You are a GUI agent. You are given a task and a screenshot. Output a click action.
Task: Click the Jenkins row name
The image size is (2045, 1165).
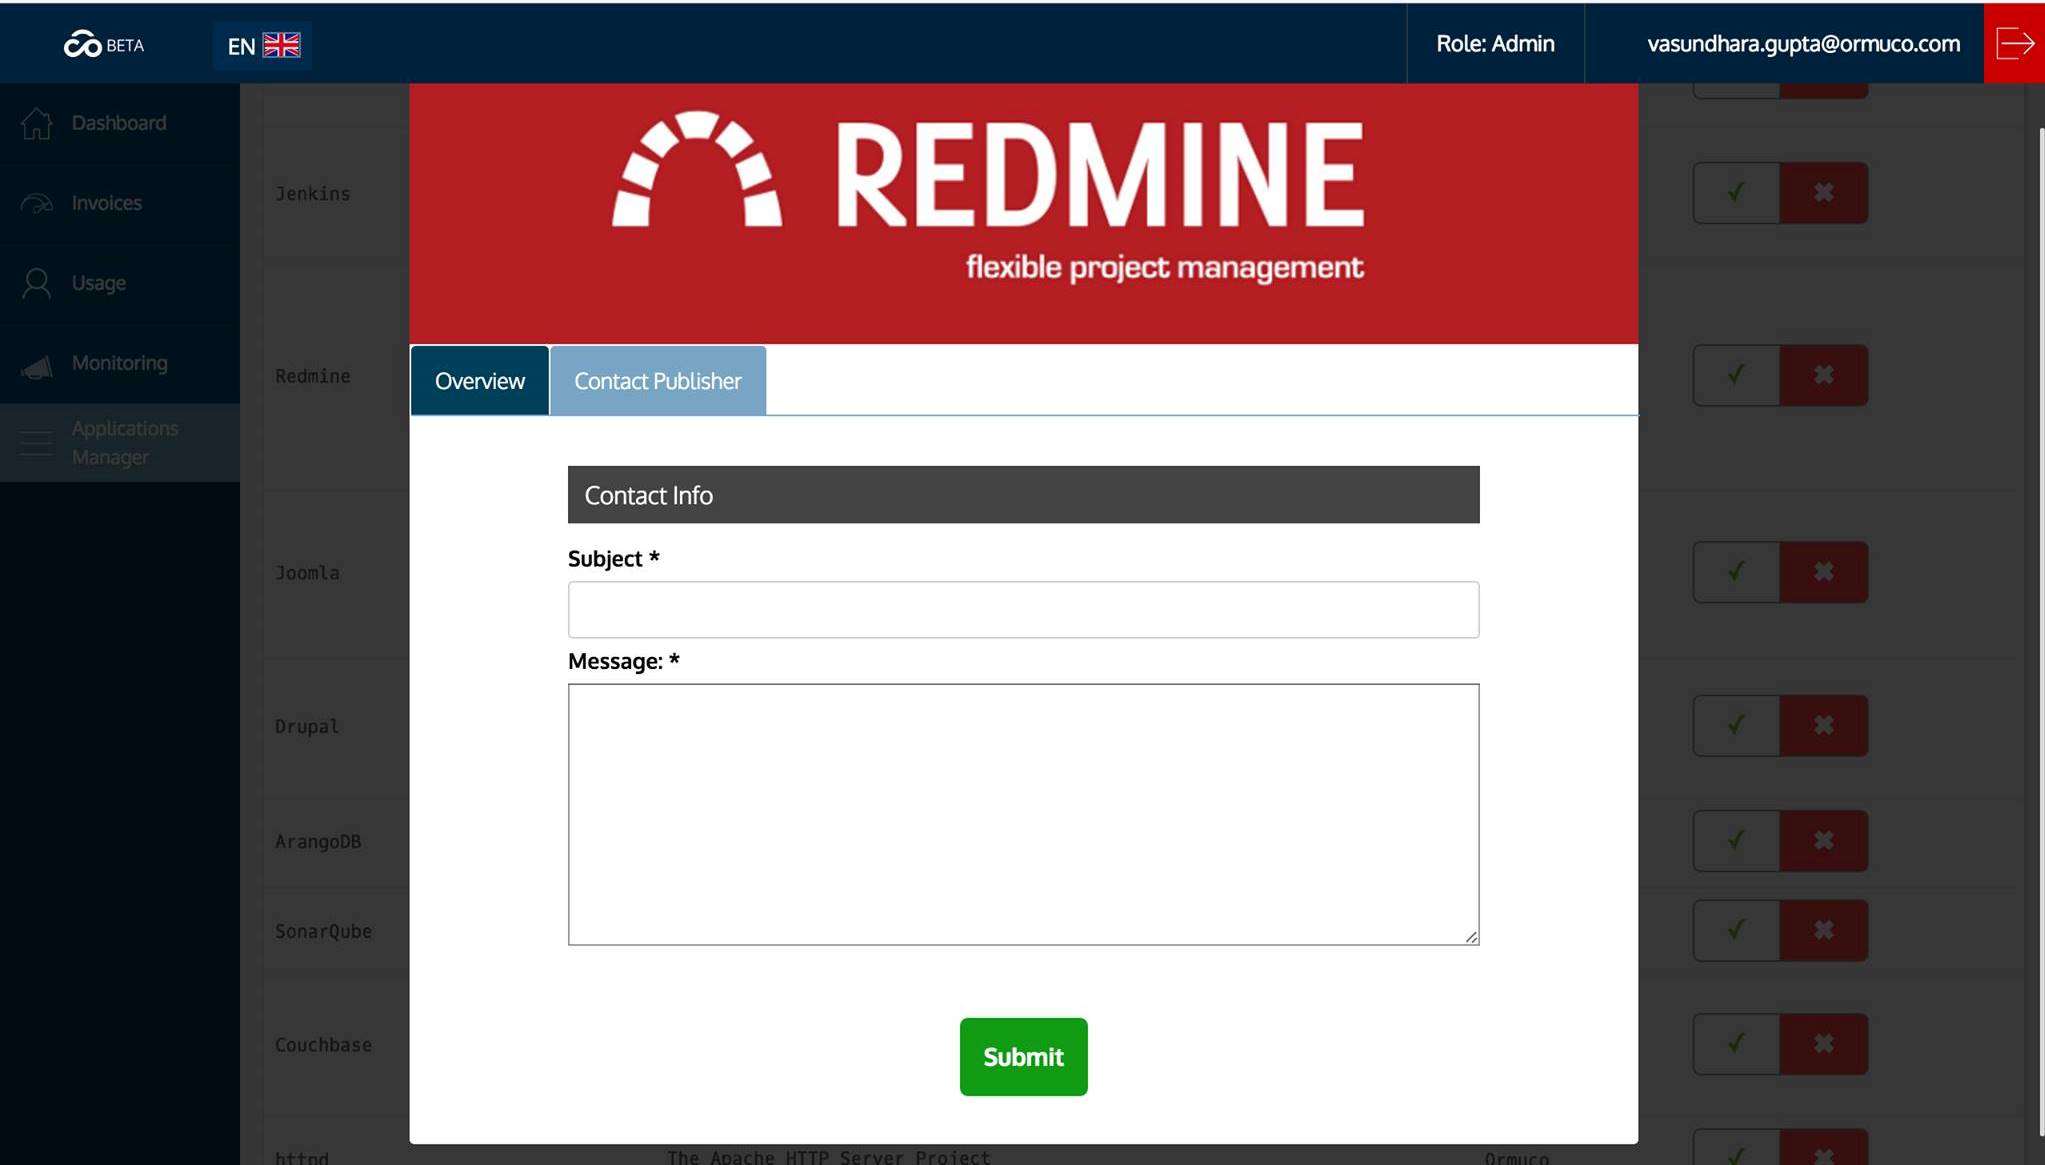(x=313, y=194)
